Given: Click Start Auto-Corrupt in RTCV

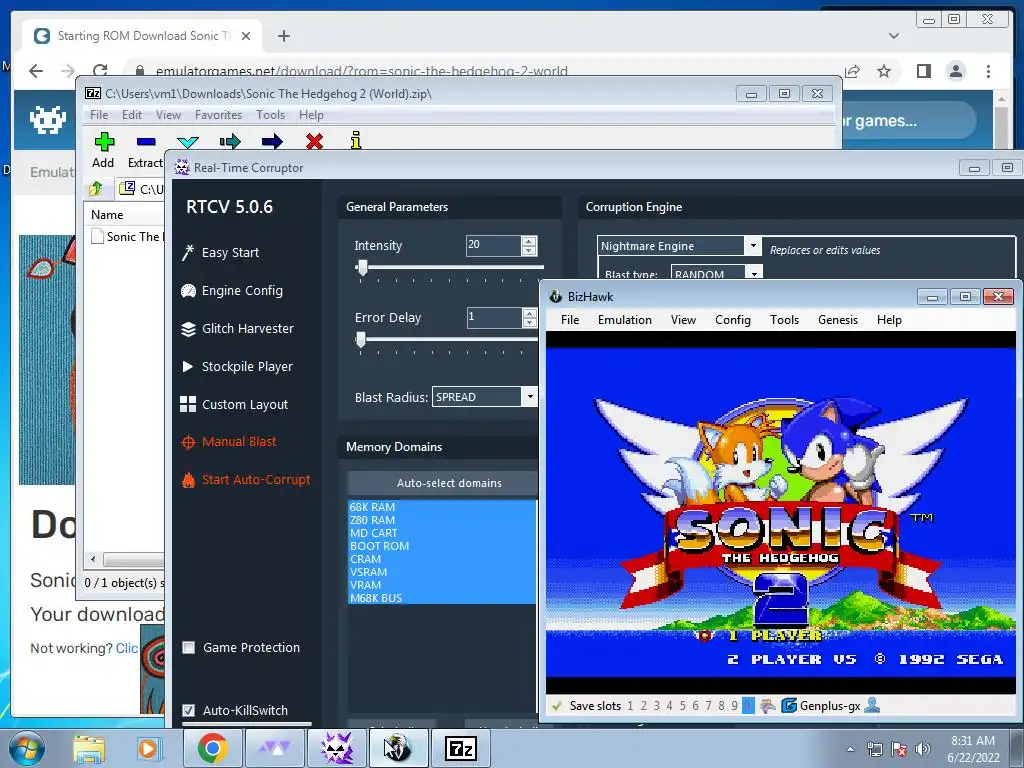Looking at the screenshot, I should click(x=255, y=480).
